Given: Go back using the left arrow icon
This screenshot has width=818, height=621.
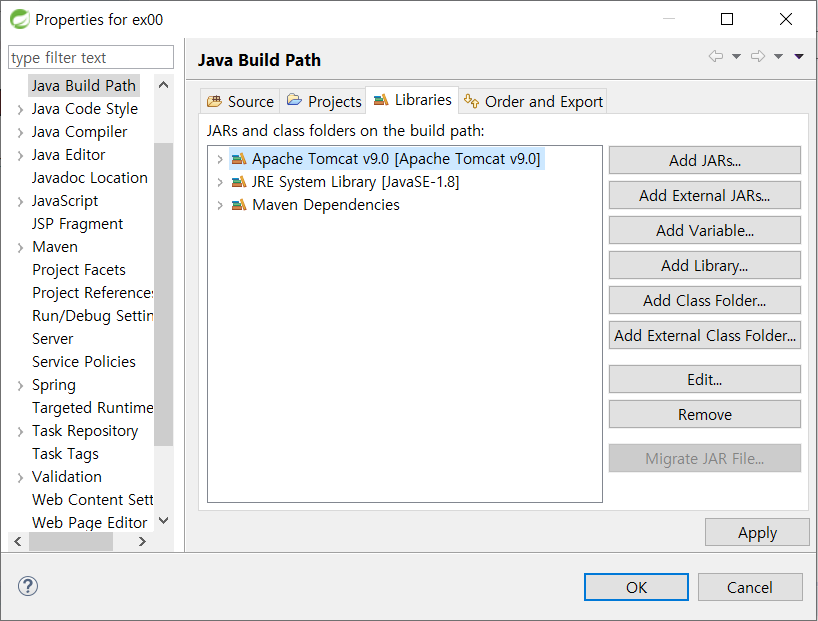Looking at the screenshot, I should [716, 56].
